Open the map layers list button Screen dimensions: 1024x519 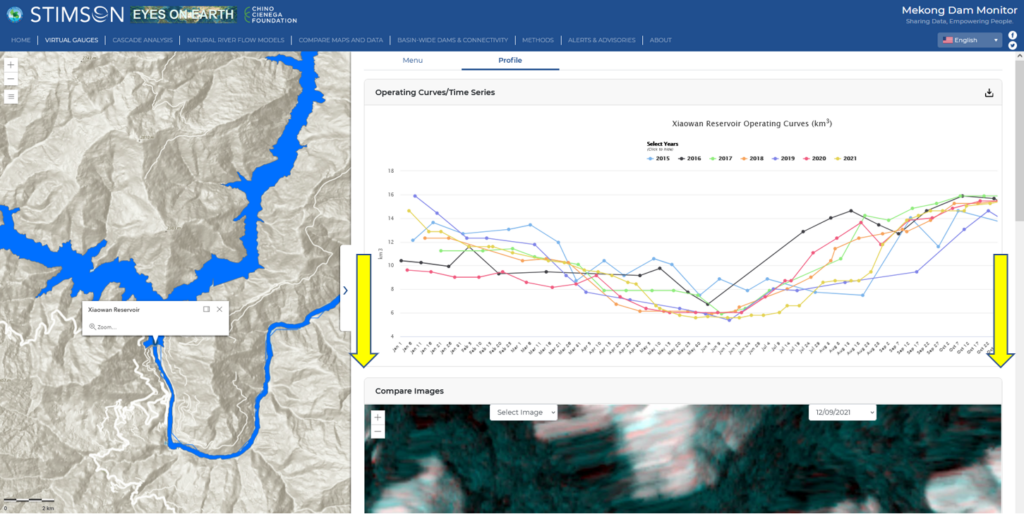(10, 97)
